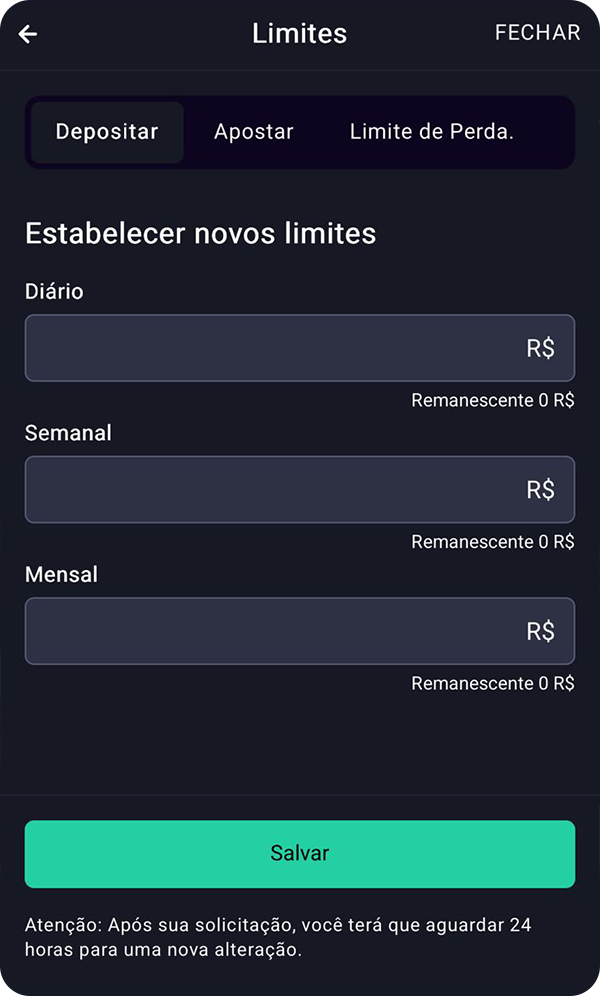Image resolution: width=600 pixels, height=996 pixels.
Task: Click Remanescente text below Diário field
Action: click(492, 401)
